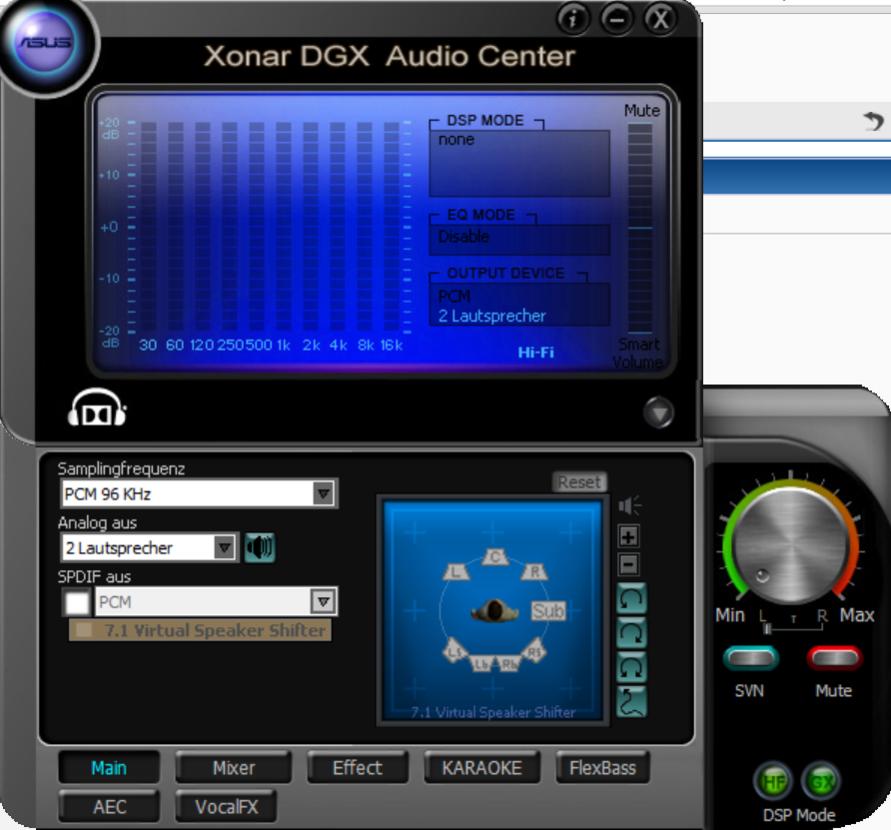Switch to the VocalFX tab
Image resolution: width=891 pixels, height=830 pixels.
click(x=226, y=807)
